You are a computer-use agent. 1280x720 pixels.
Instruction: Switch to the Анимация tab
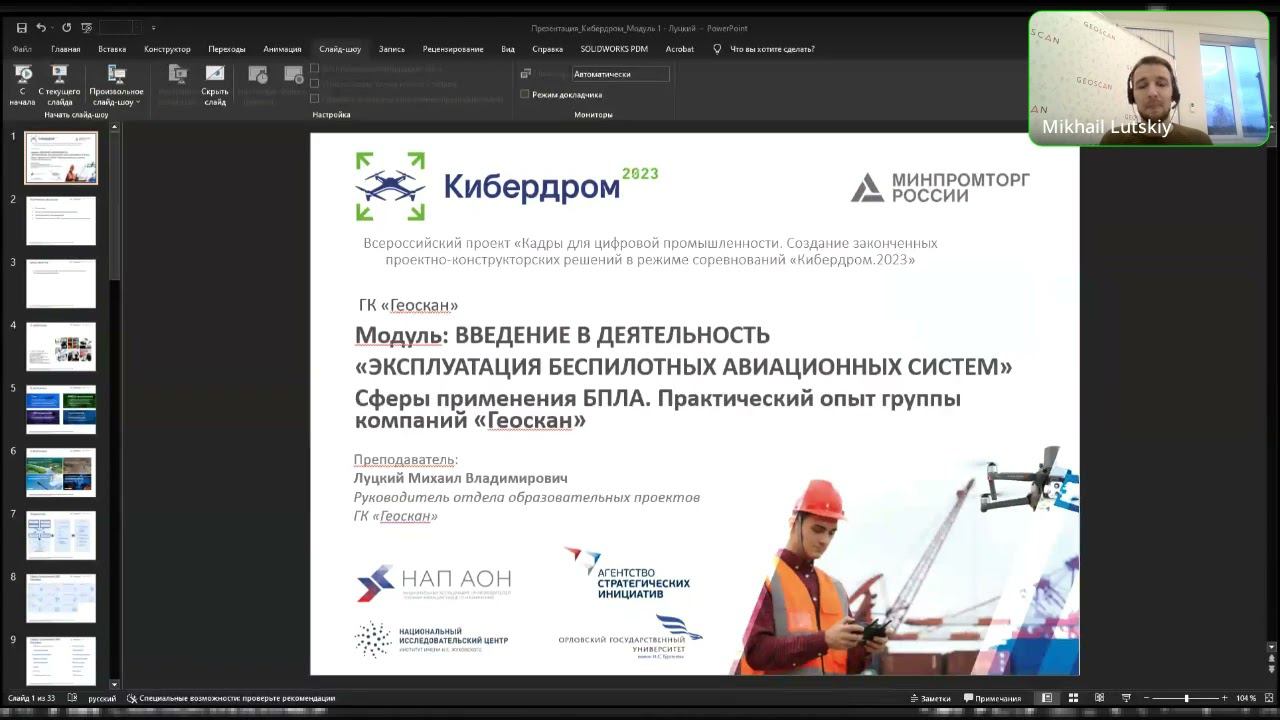click(x=282, y=49)
